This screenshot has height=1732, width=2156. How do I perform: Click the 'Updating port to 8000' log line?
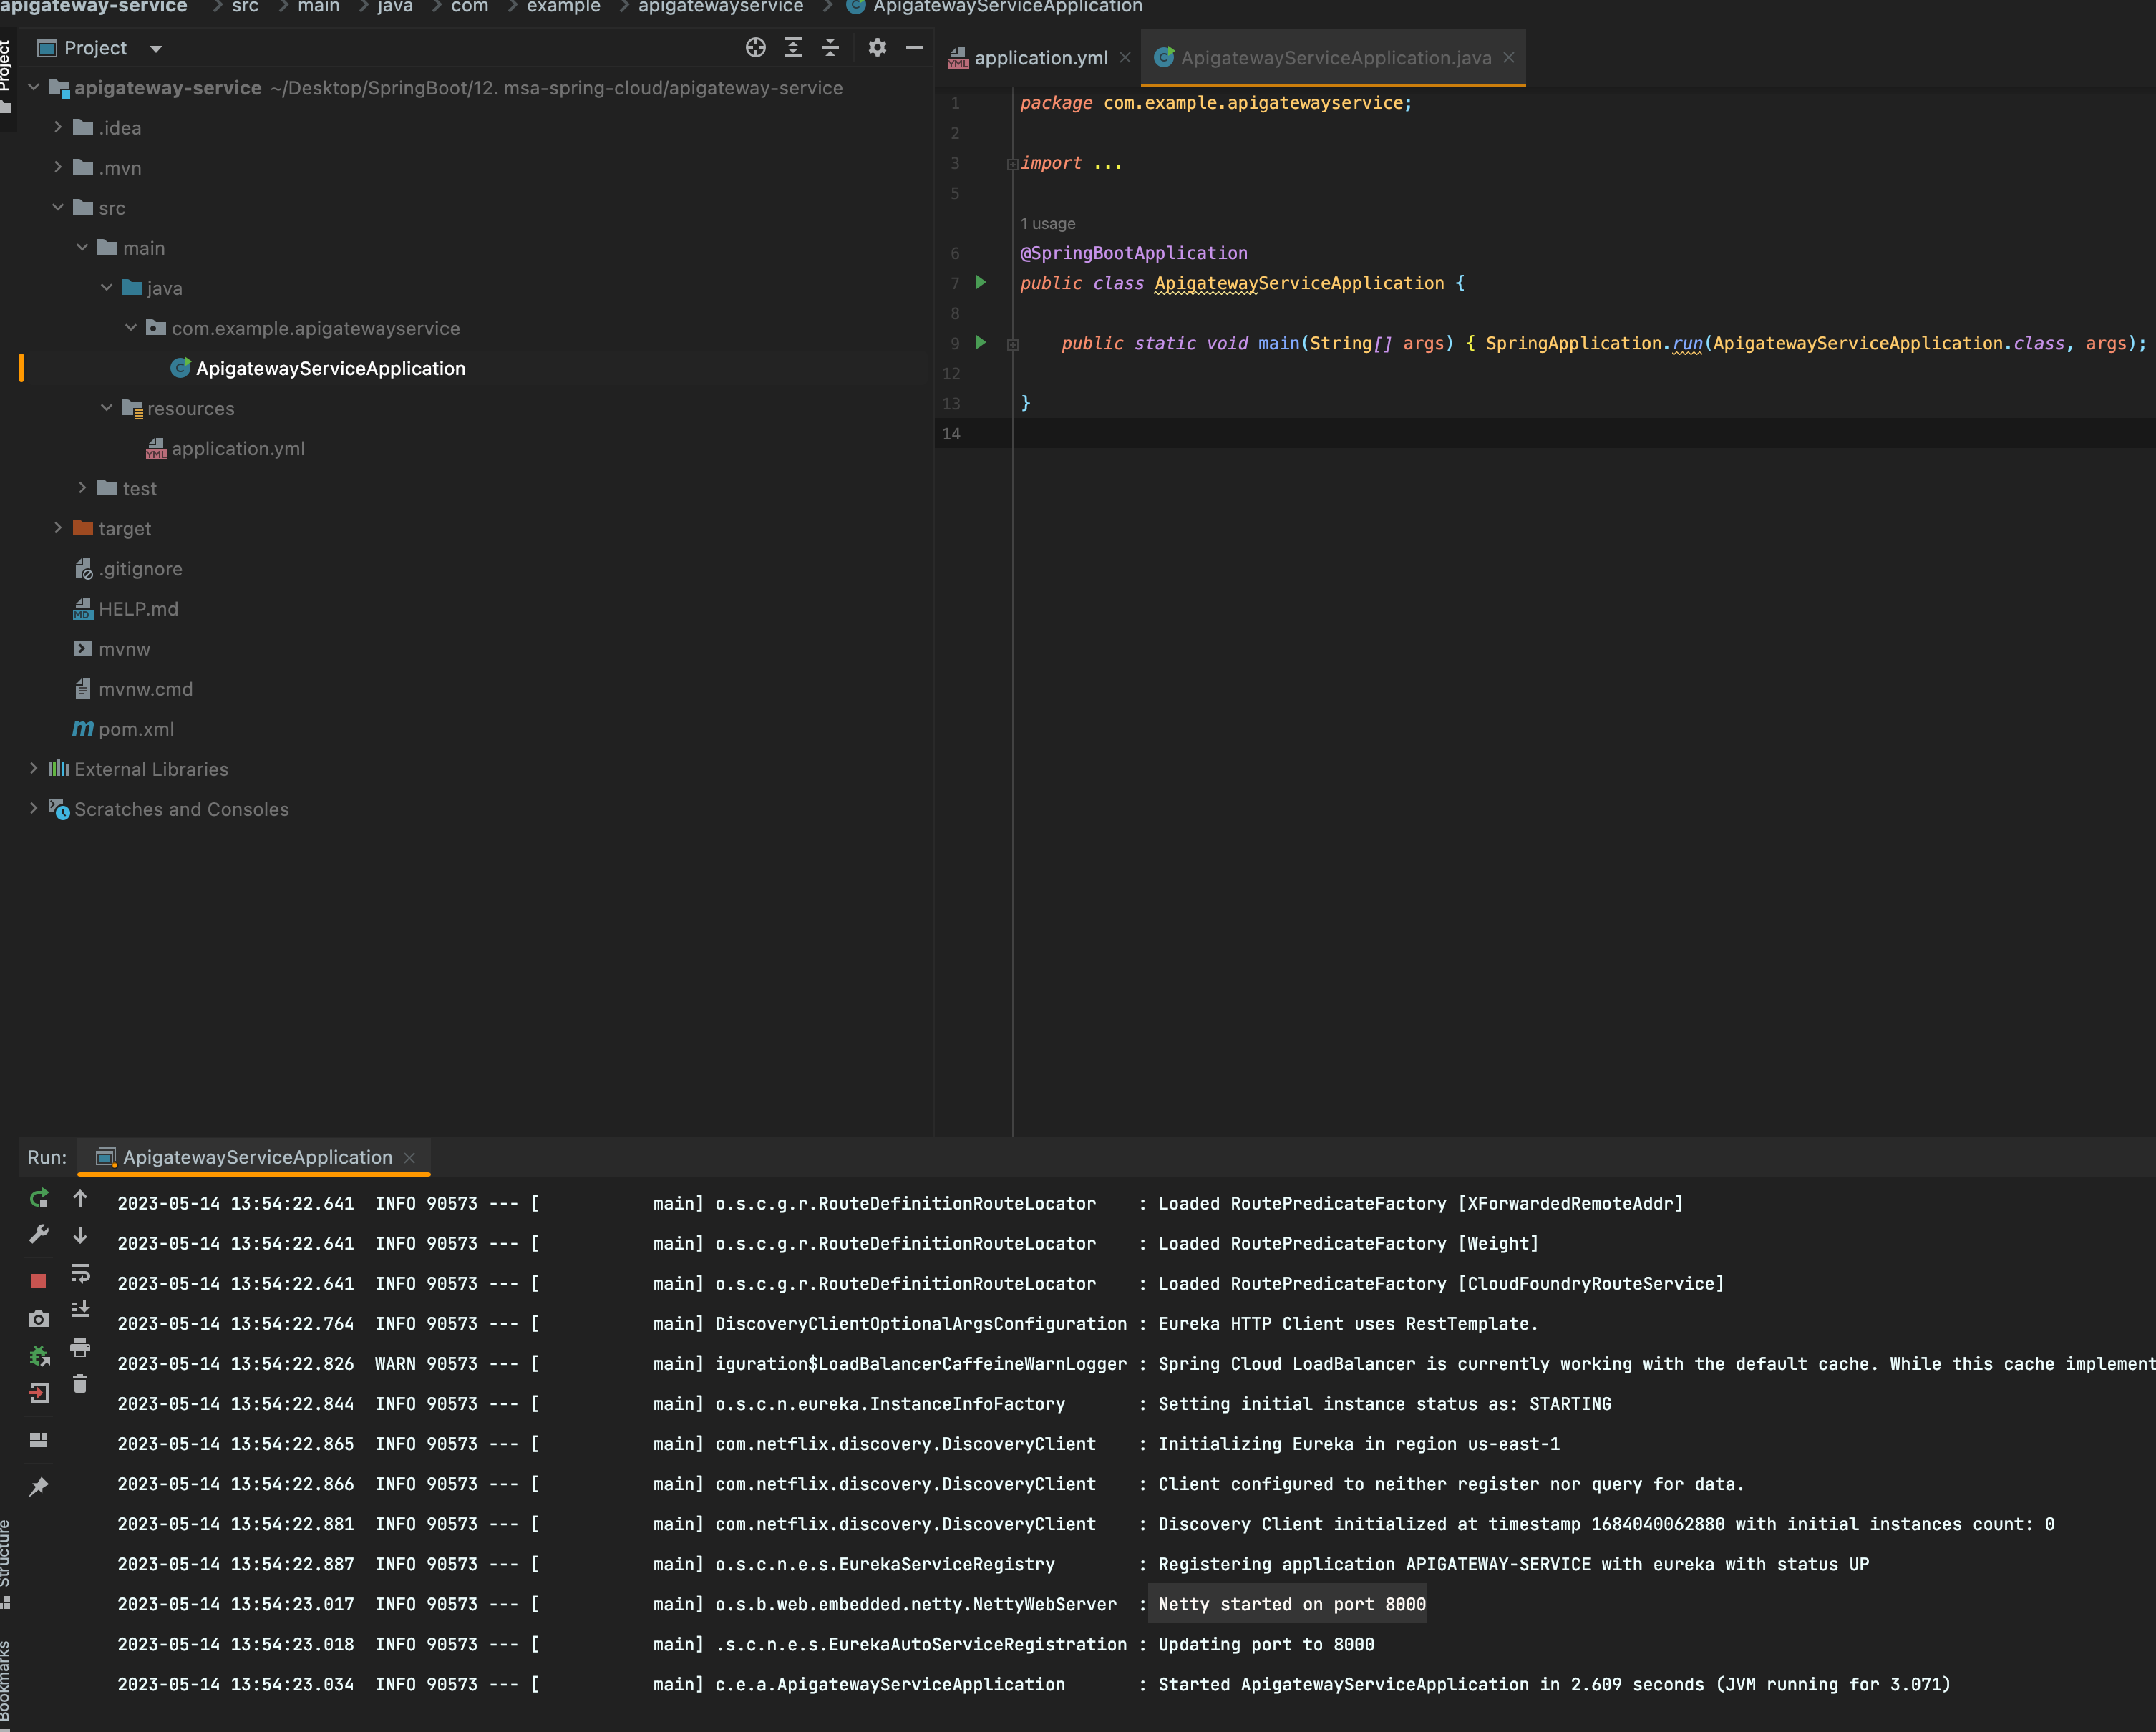(x=1266, y=1644)
